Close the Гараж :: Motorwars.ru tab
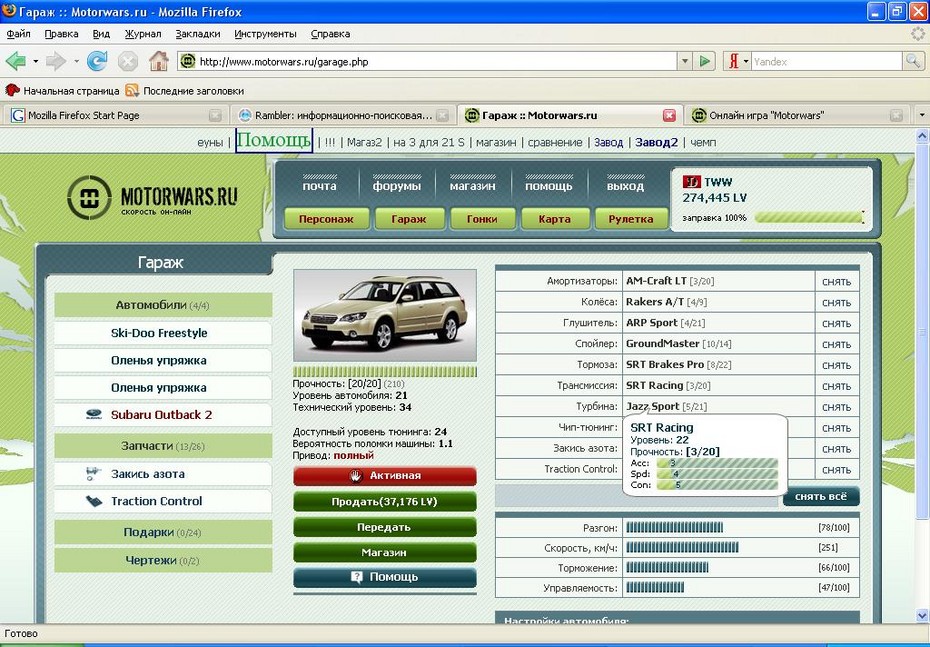 pos(669,116)
